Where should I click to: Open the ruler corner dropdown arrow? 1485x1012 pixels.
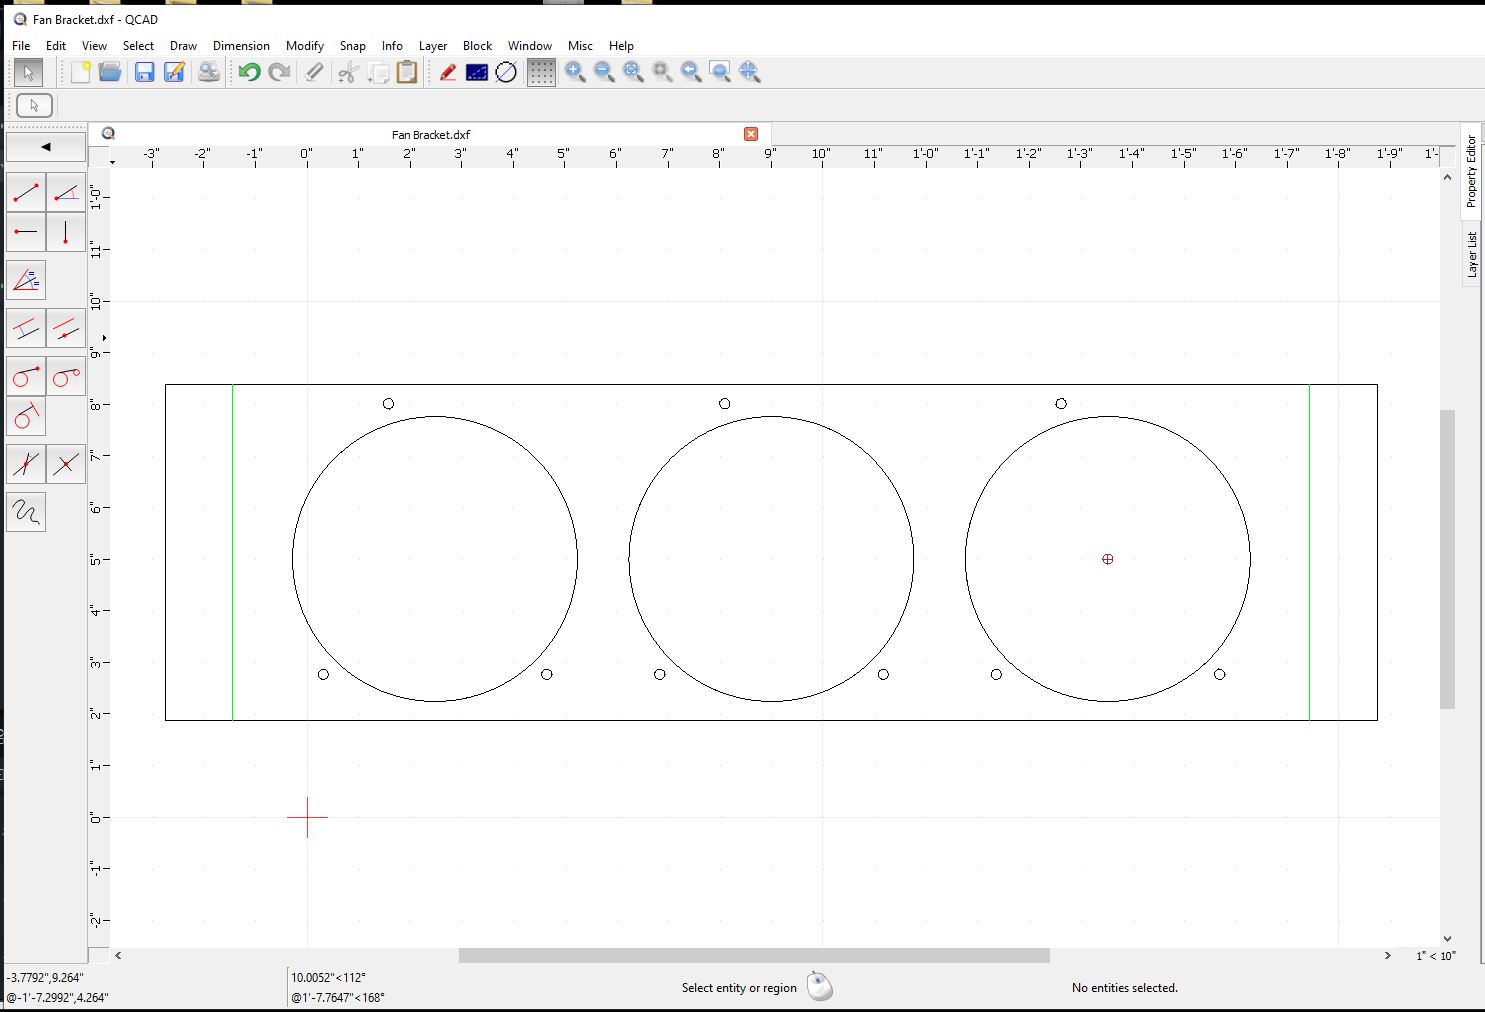(112, 162)
